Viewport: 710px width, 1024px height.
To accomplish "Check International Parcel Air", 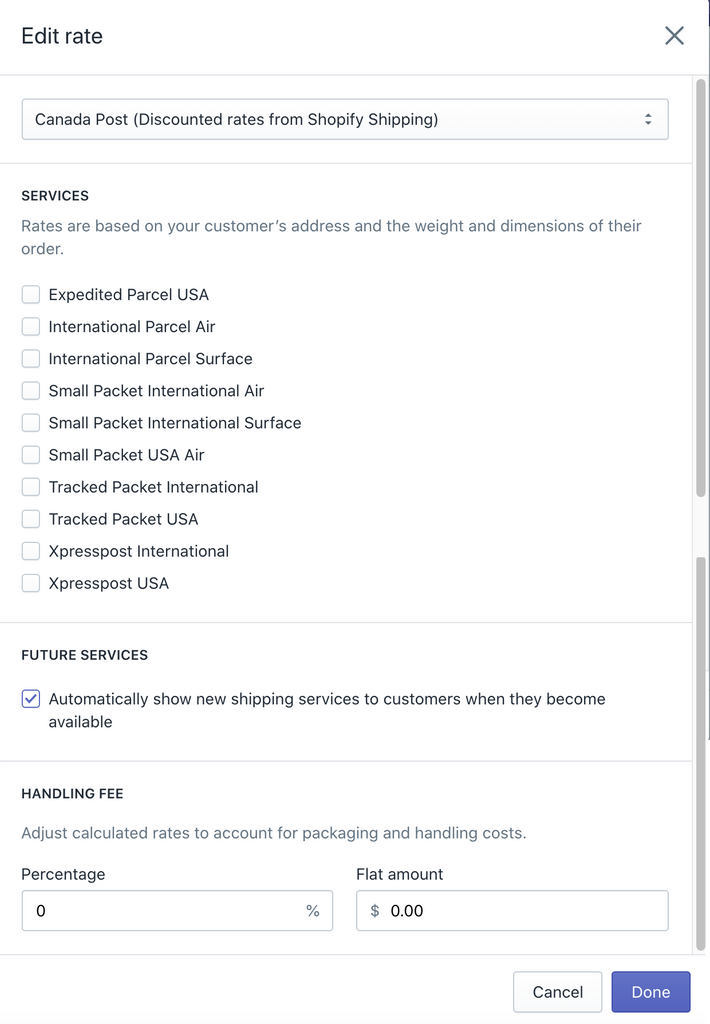I will coord(30,326).
